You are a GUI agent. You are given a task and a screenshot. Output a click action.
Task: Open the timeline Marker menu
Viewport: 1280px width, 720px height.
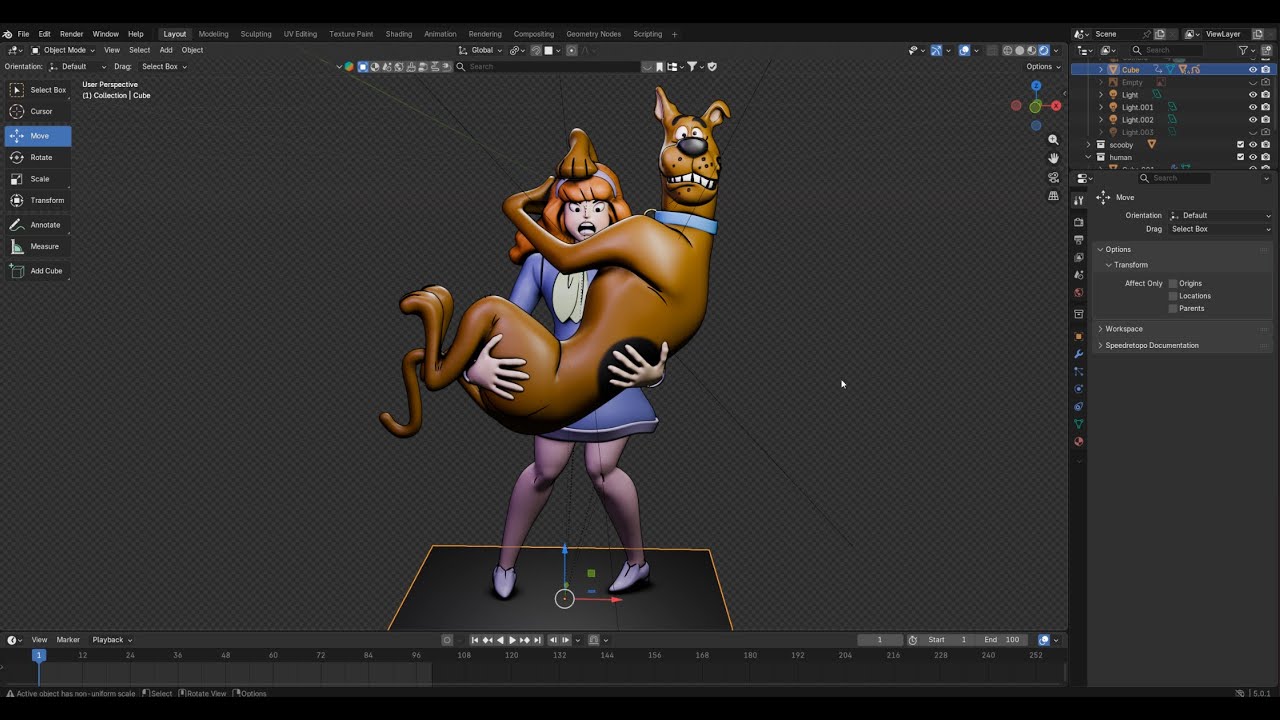coord(68,640)
